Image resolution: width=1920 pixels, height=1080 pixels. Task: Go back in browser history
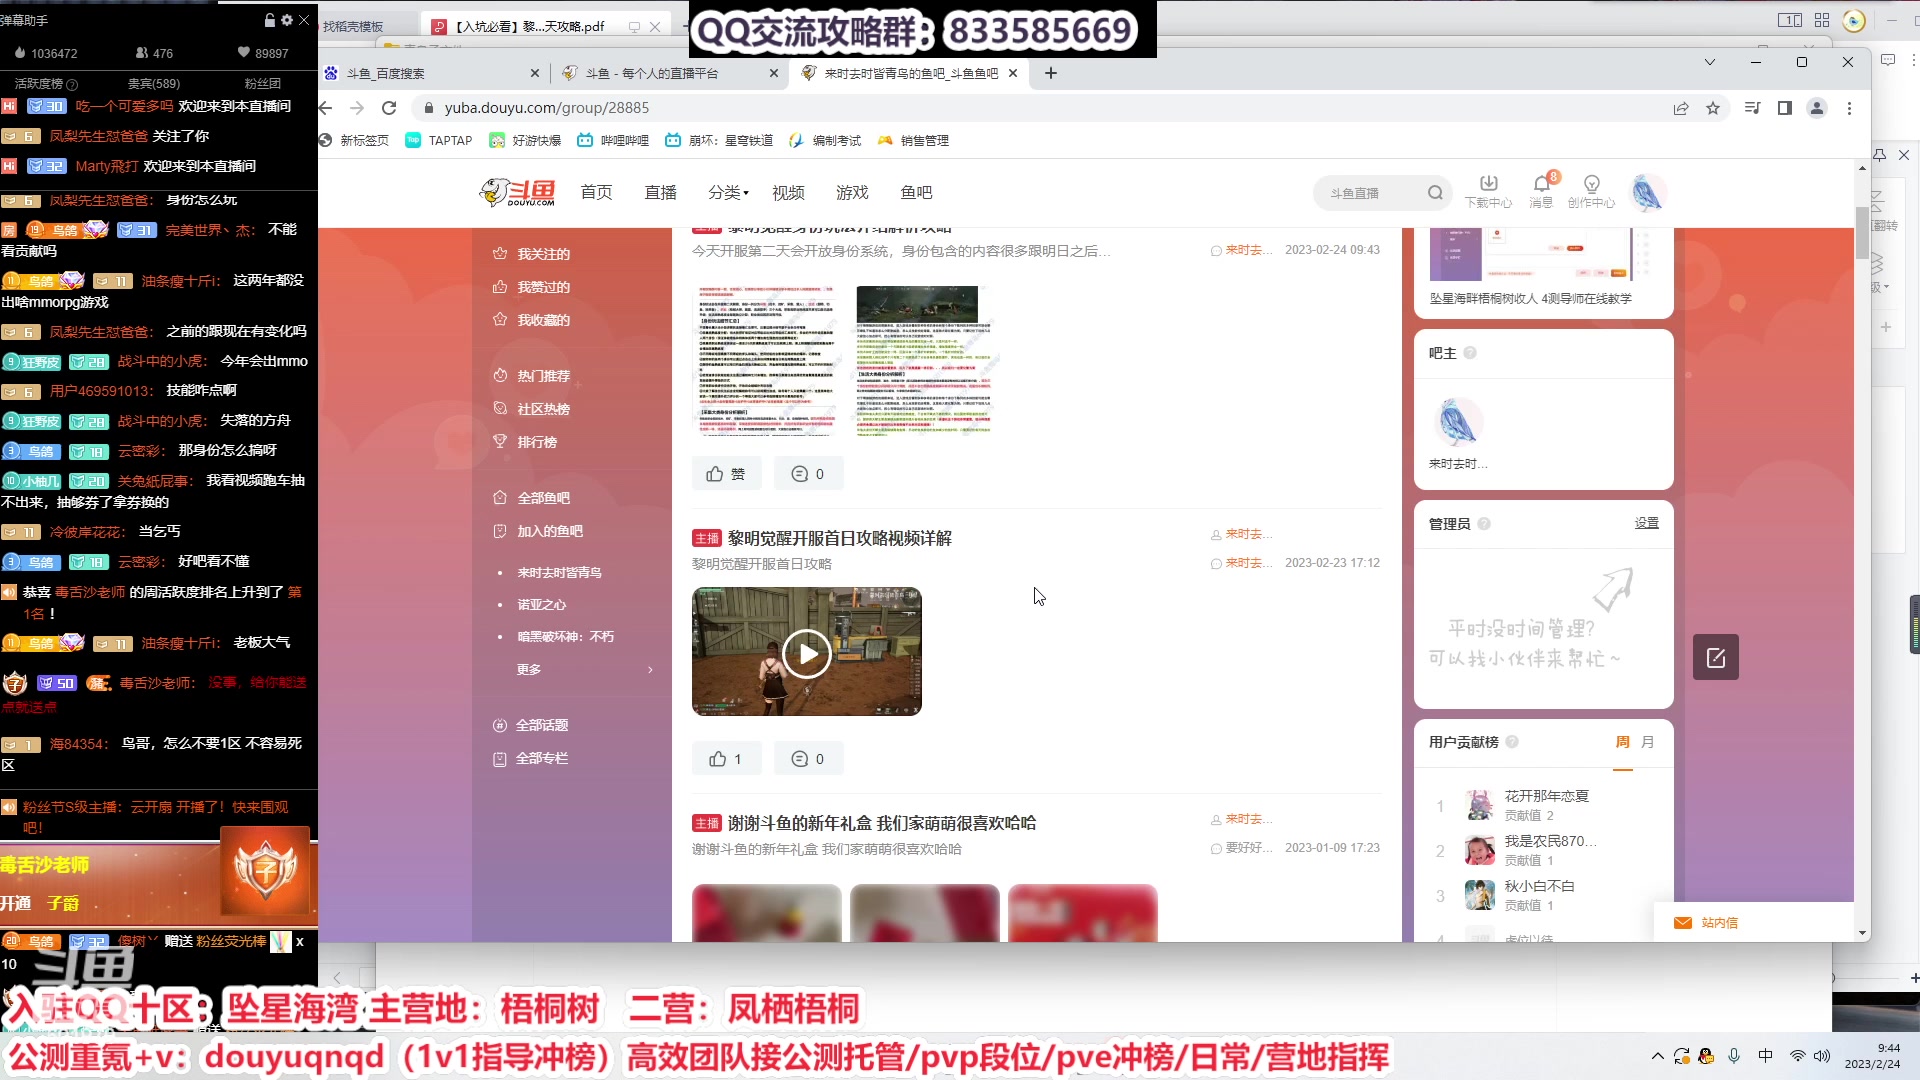(326, 108)
